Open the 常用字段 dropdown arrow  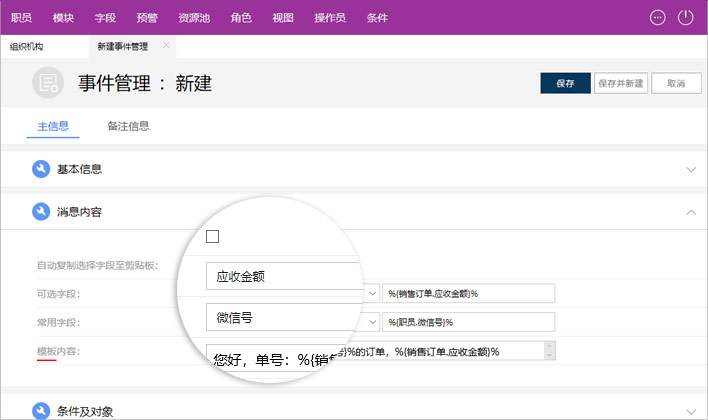372,321
